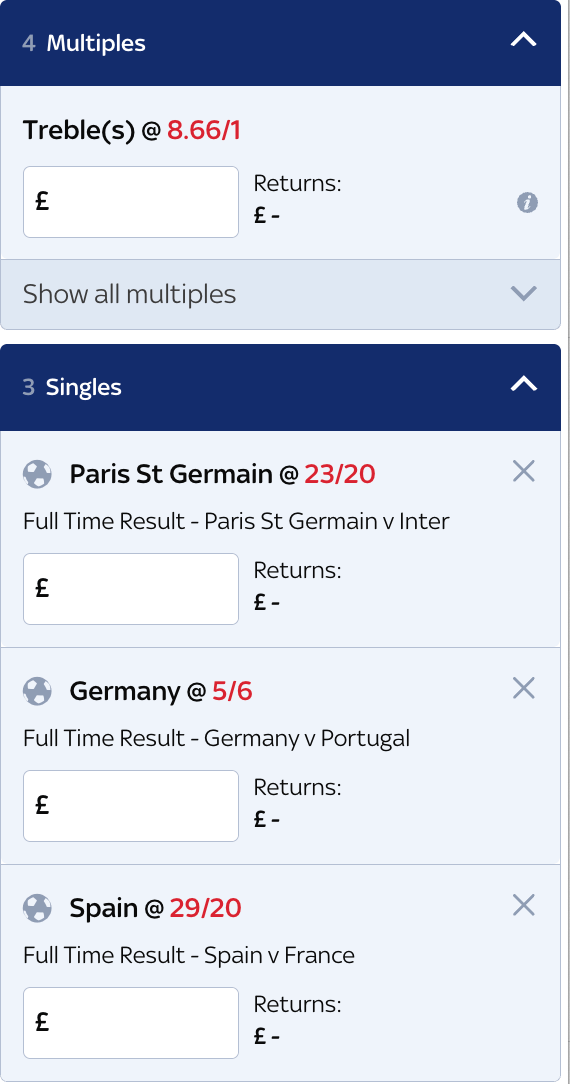Remove the Paris St Germain selection

[524, 471]
